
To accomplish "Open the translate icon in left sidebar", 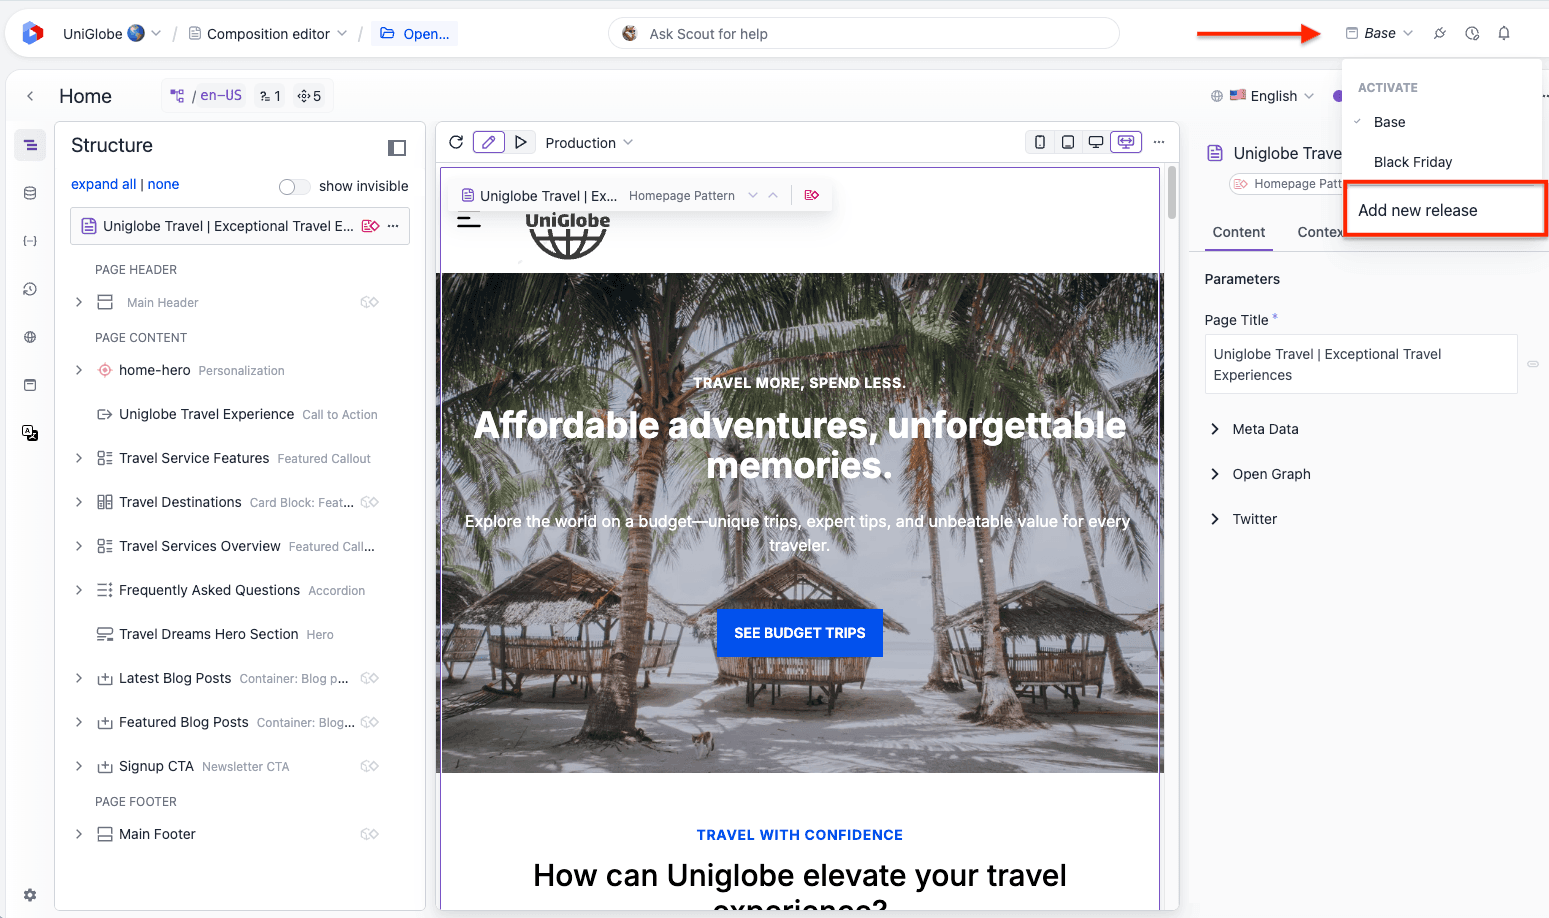I will point(30,433).
